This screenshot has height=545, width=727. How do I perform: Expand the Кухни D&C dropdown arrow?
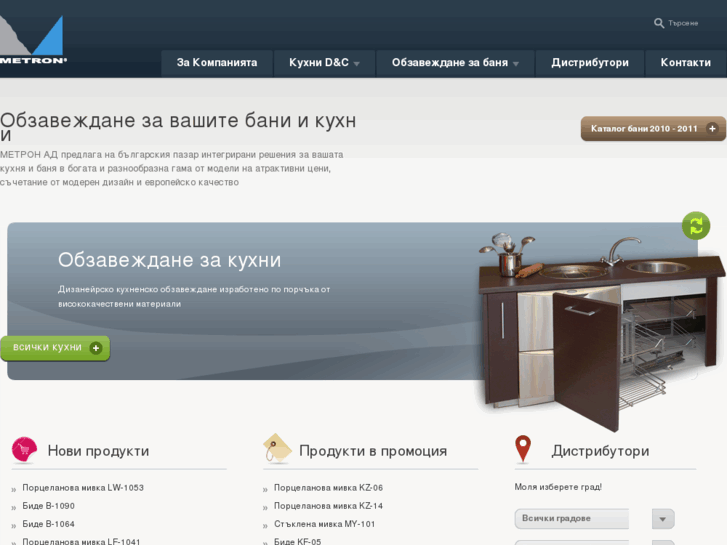point(357,64)
